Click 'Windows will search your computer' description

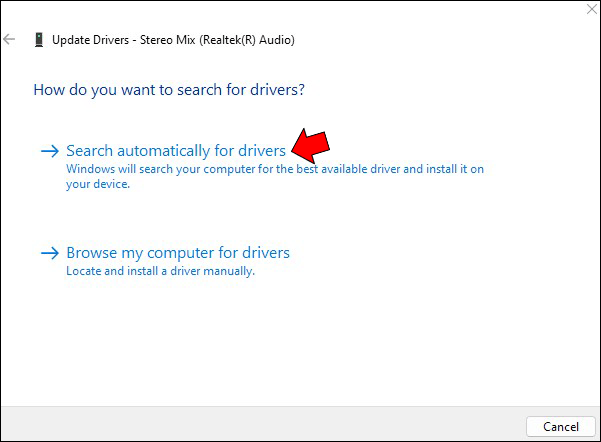pyautogui.click(x=275, y=176)
